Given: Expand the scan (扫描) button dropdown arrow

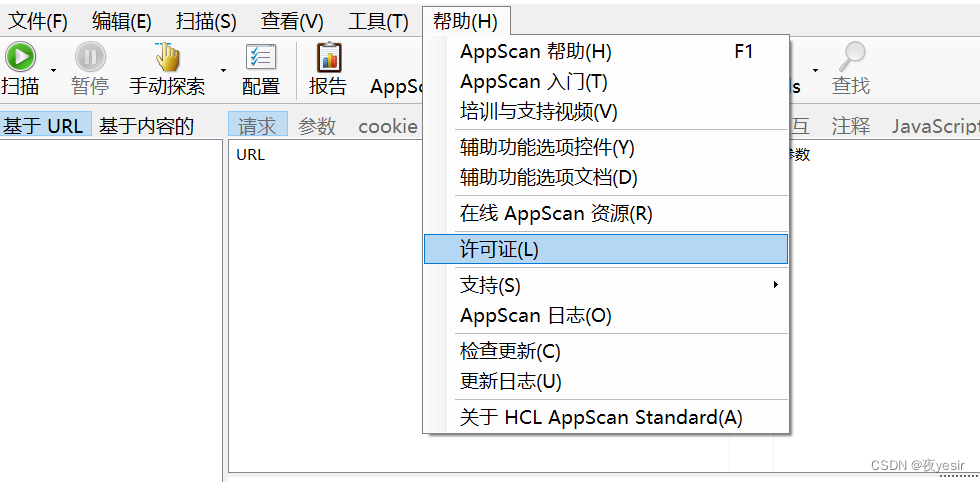Looking at the screenshot, I should point(54,70).
